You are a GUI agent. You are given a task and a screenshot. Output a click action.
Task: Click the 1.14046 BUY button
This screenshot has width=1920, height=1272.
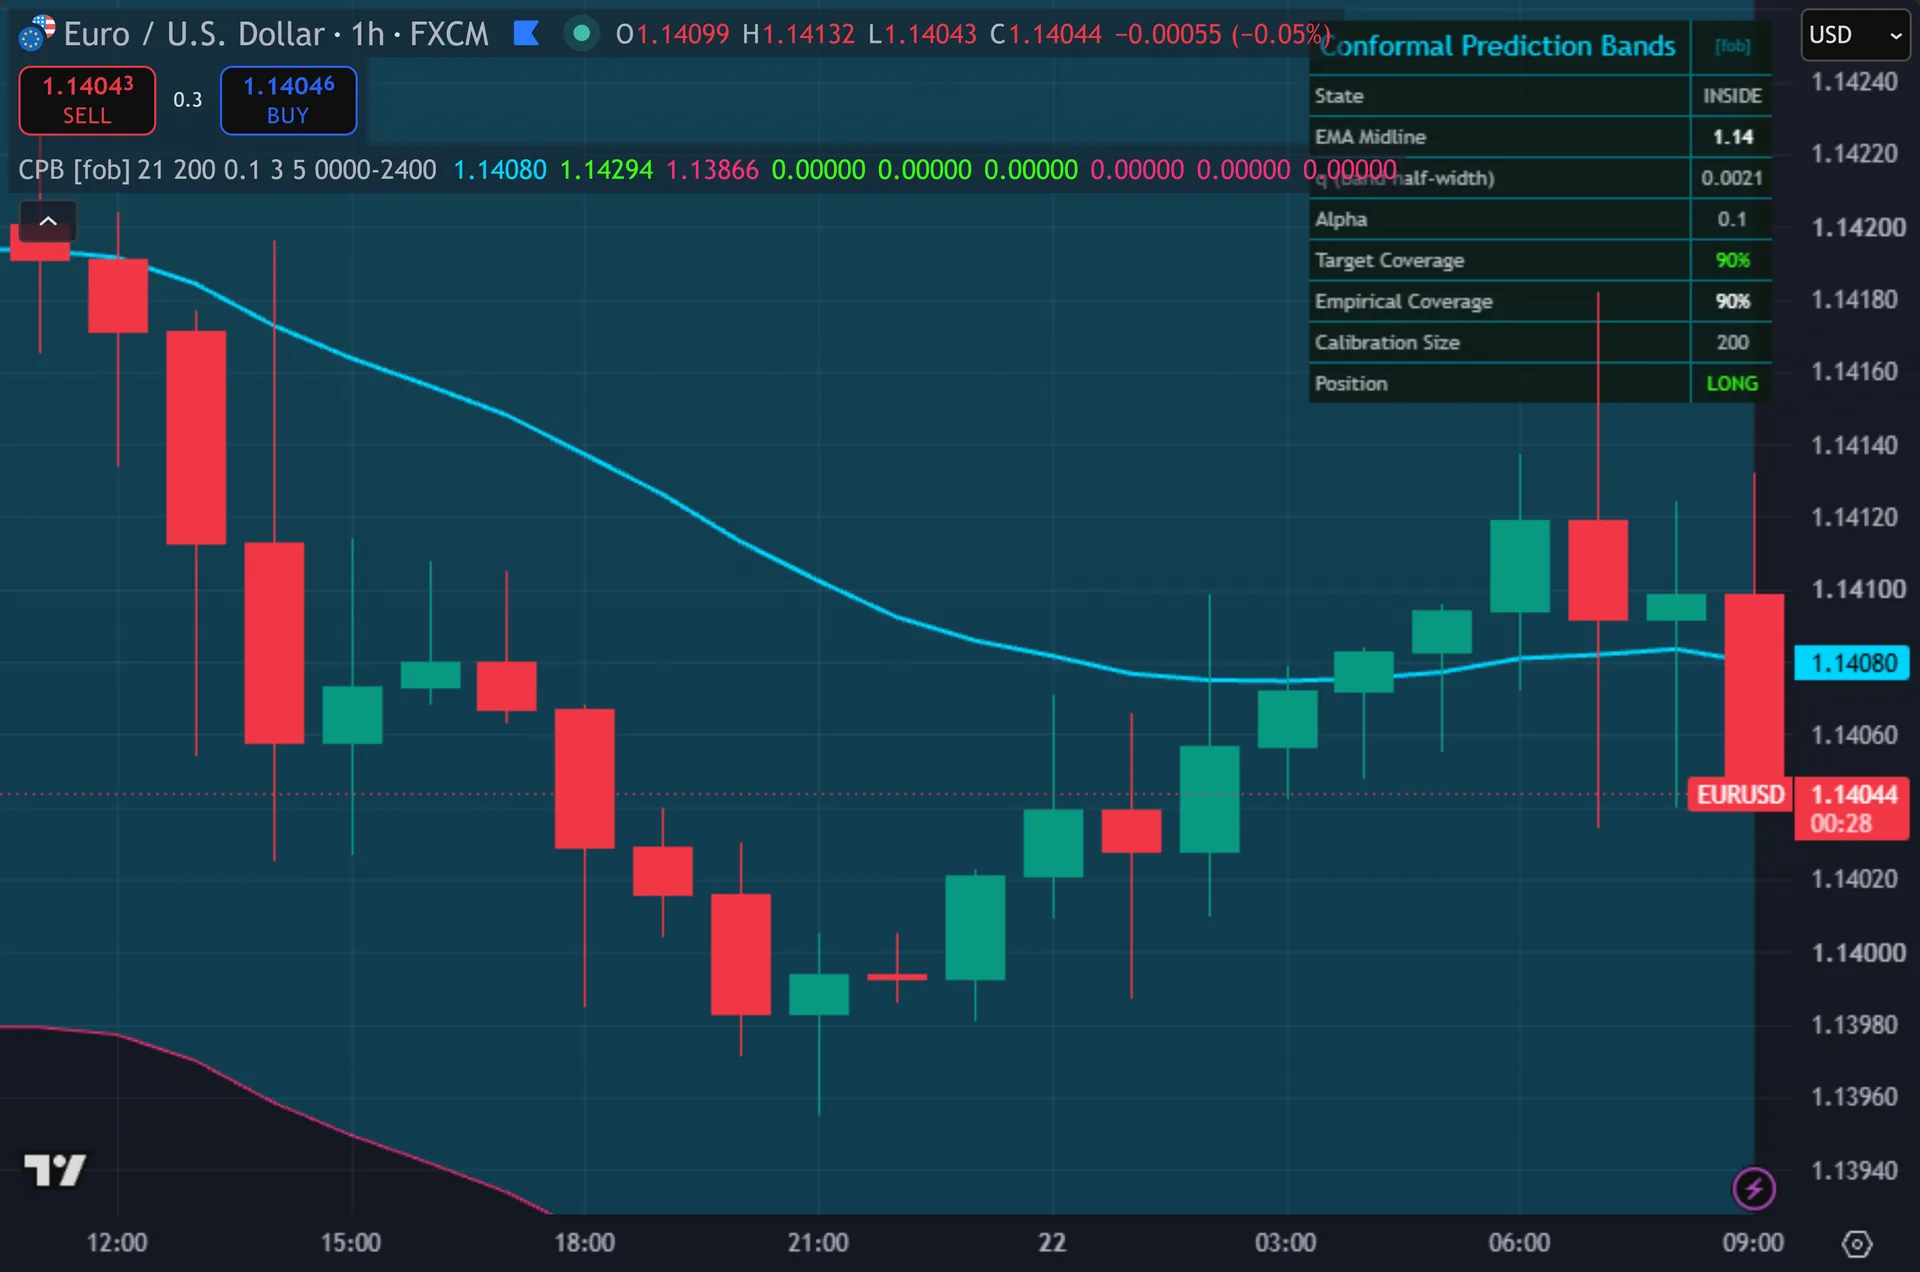point(288,100)
